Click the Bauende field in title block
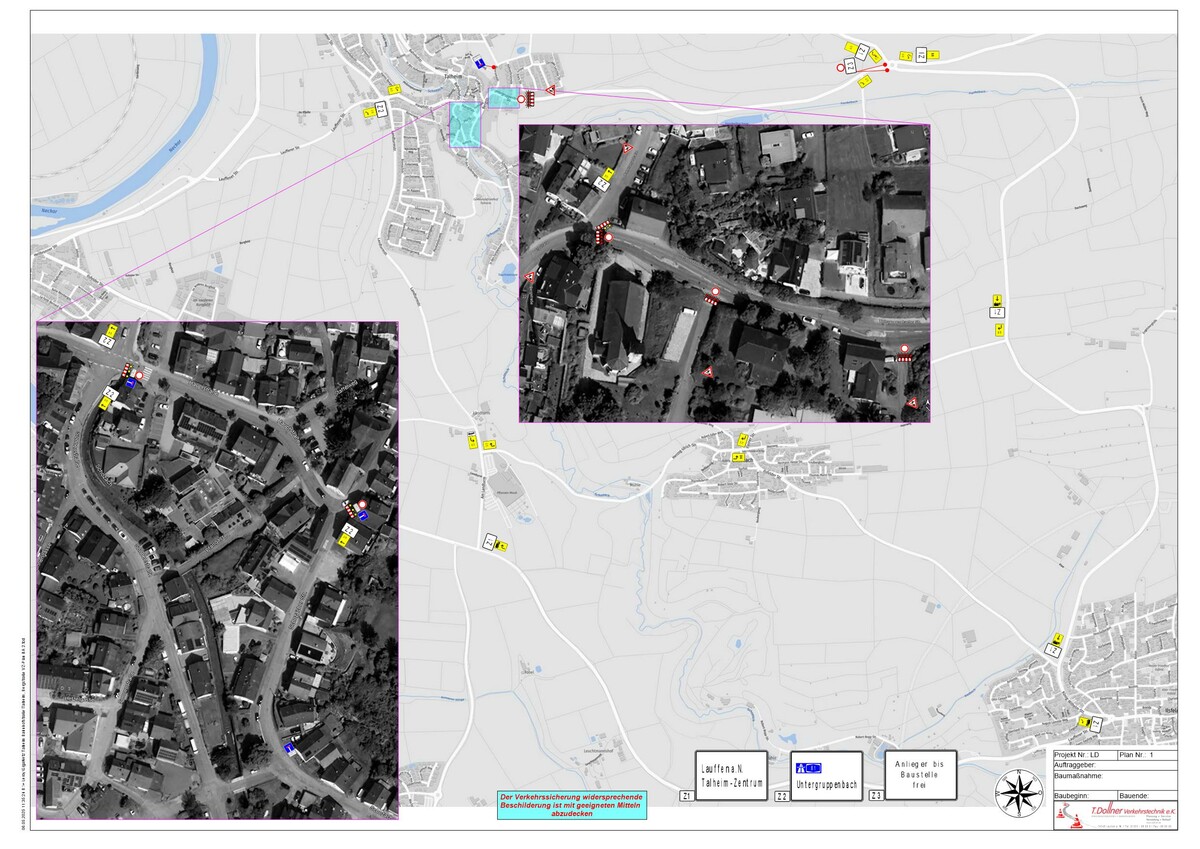 (1146, 795)
